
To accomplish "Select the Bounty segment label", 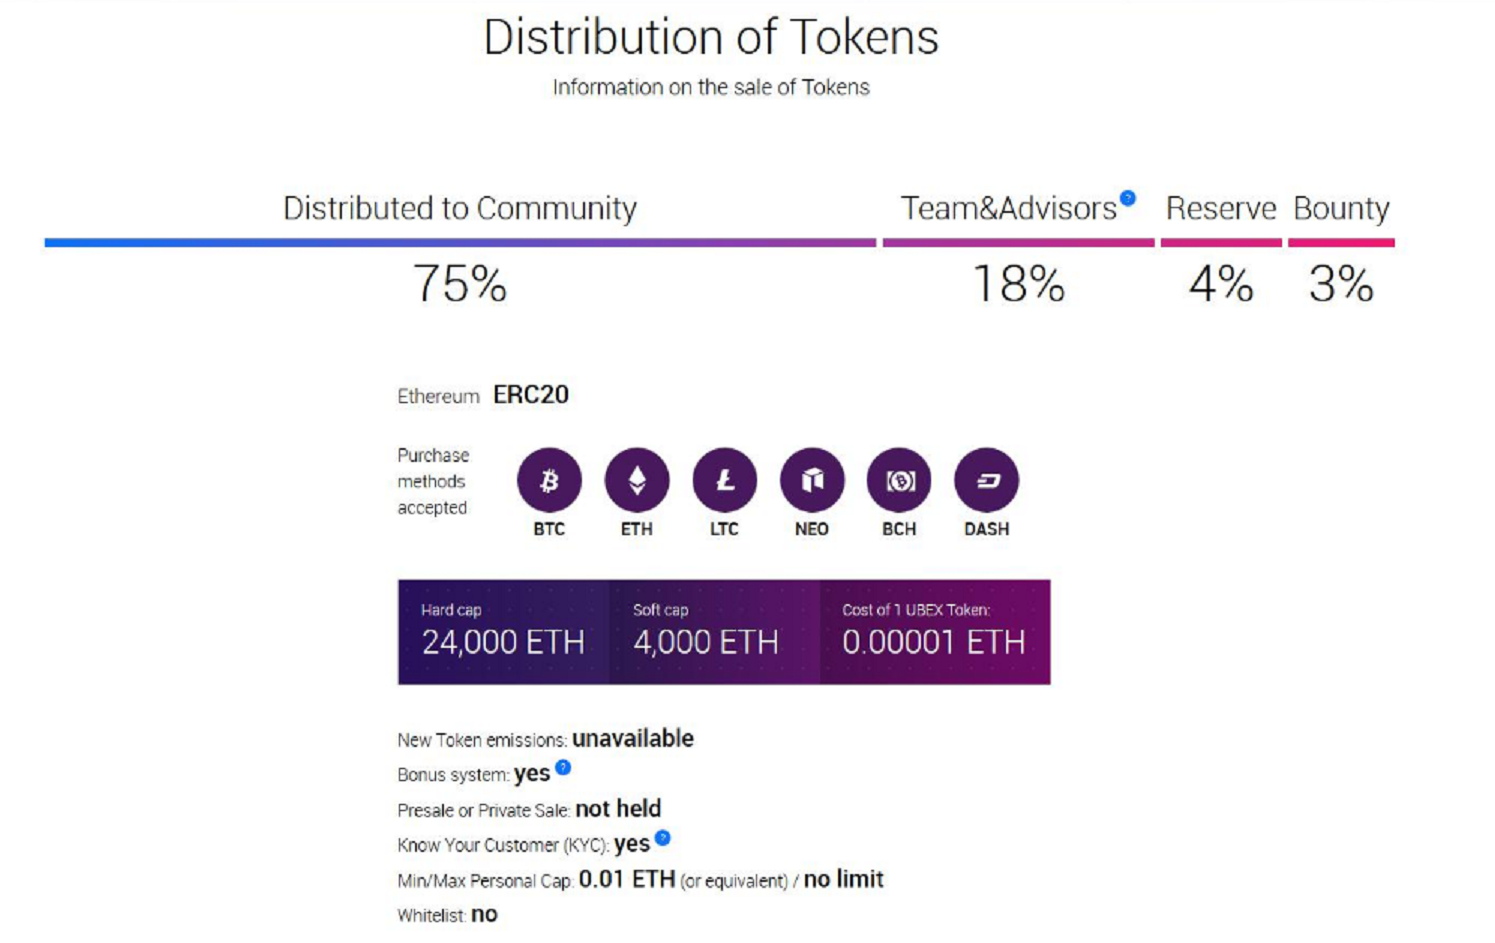I will click(1341, 208).
